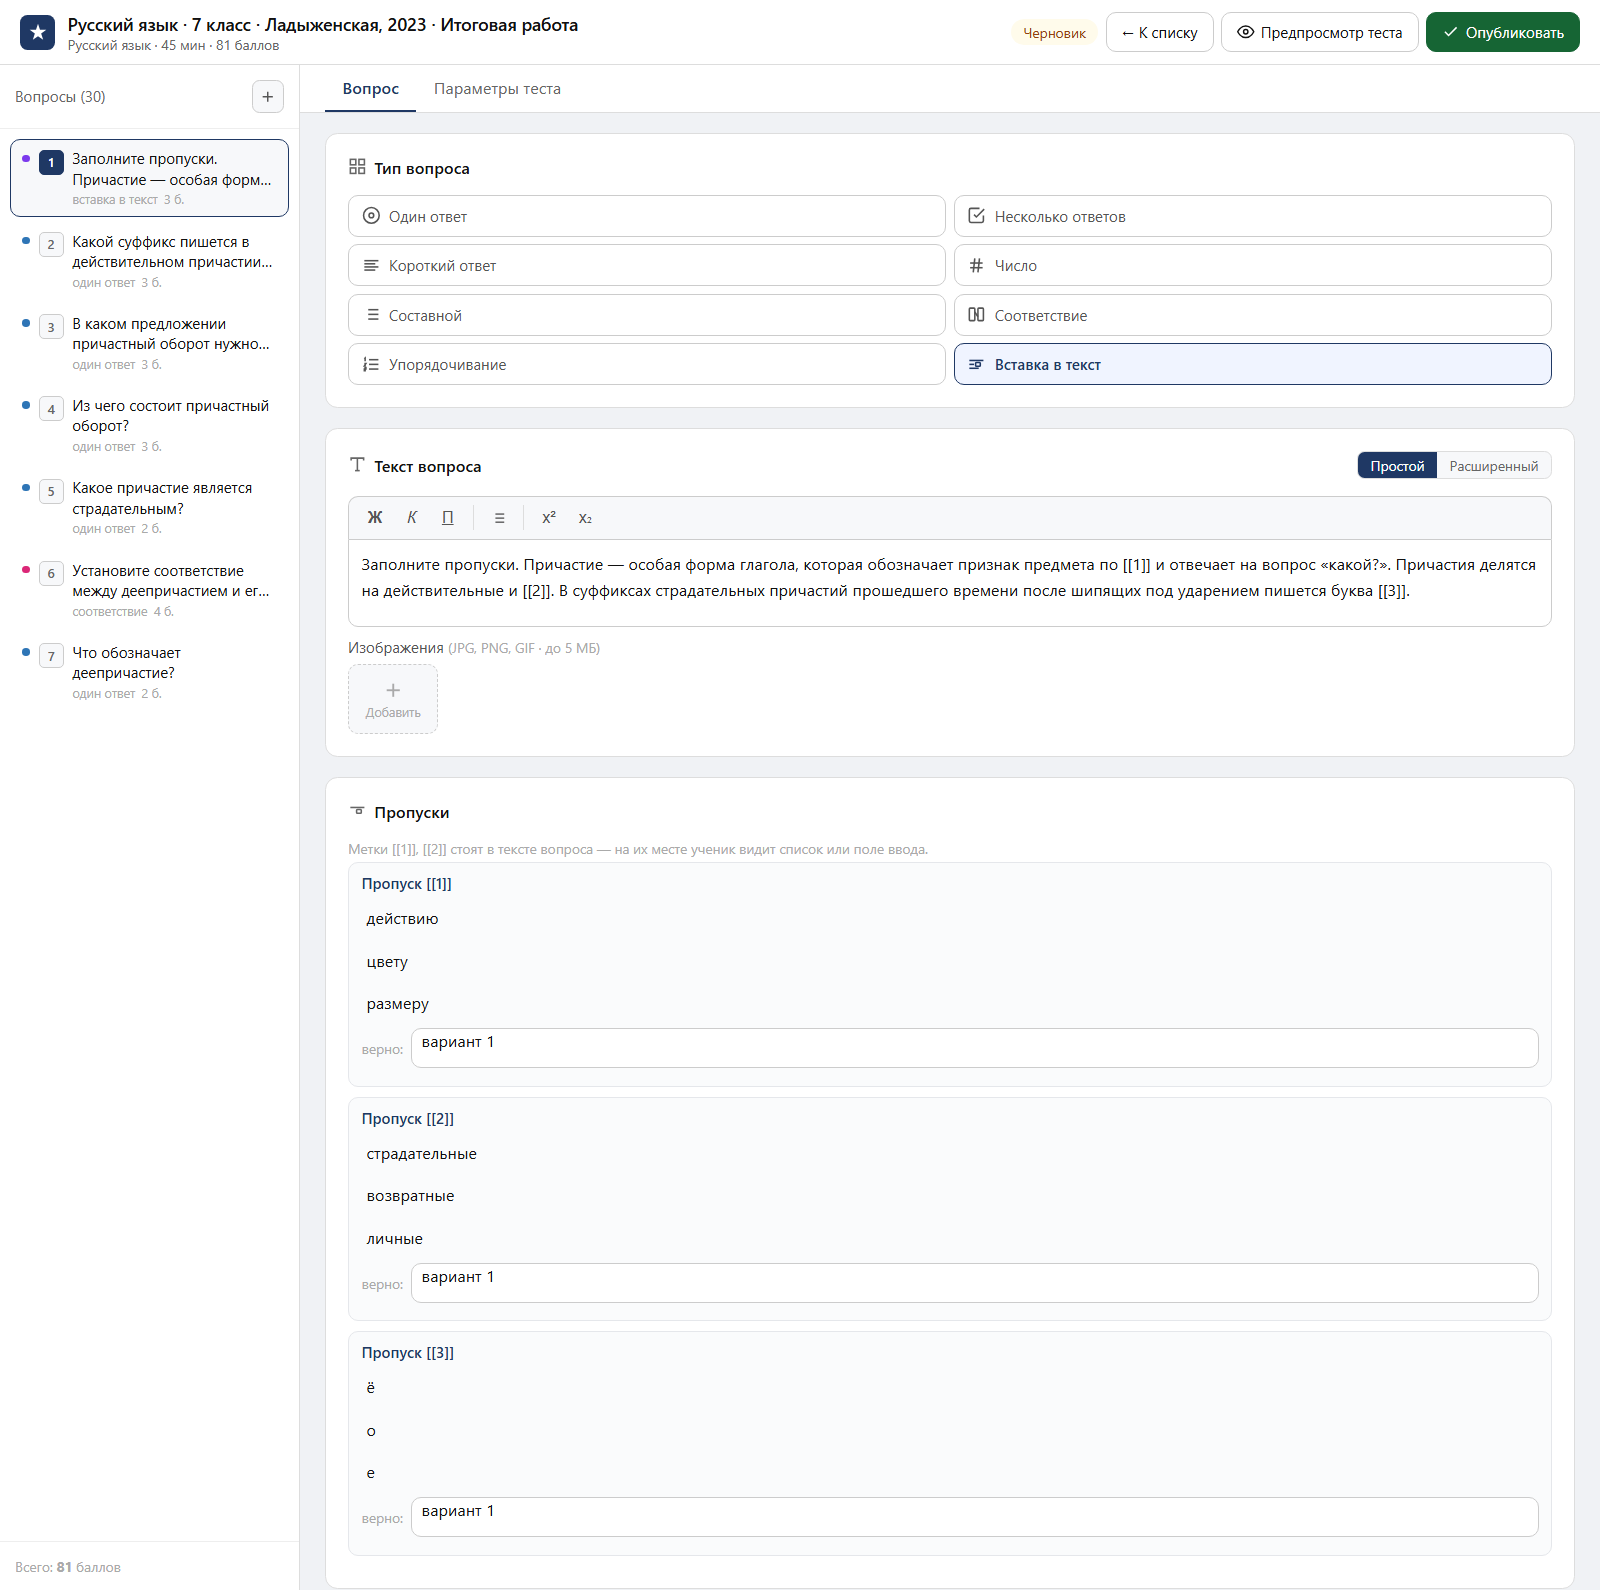Open question 7 Что обозначает деепричастие

[149, 672]
